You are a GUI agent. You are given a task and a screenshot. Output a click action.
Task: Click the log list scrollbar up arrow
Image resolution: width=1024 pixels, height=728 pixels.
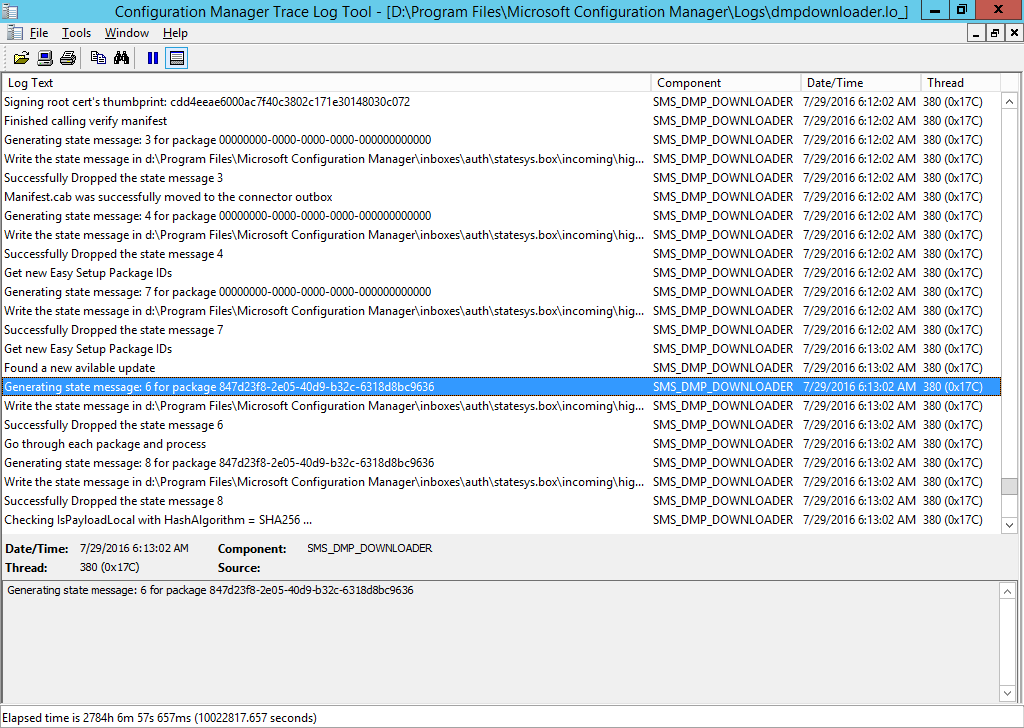[x=1009, y=101]
